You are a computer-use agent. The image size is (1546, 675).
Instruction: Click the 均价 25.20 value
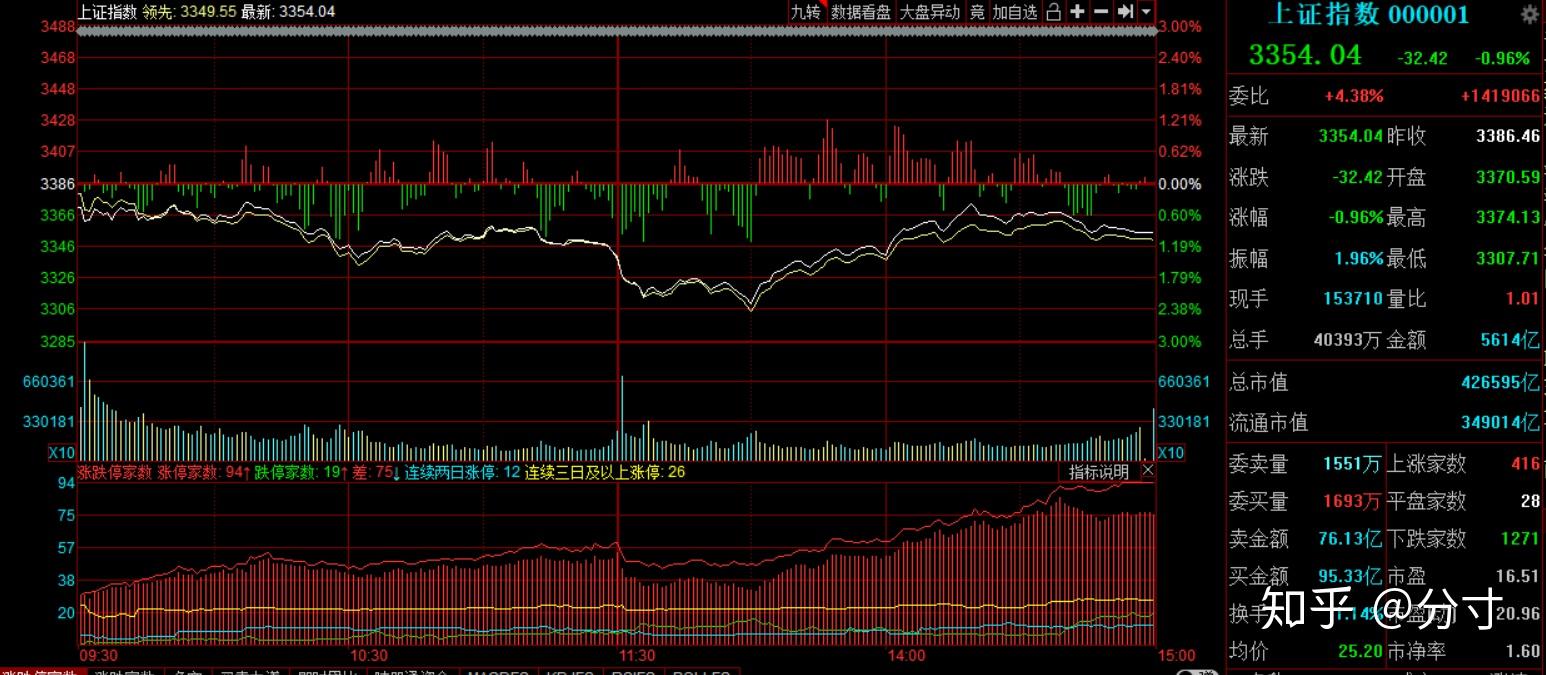[1360, 651]
